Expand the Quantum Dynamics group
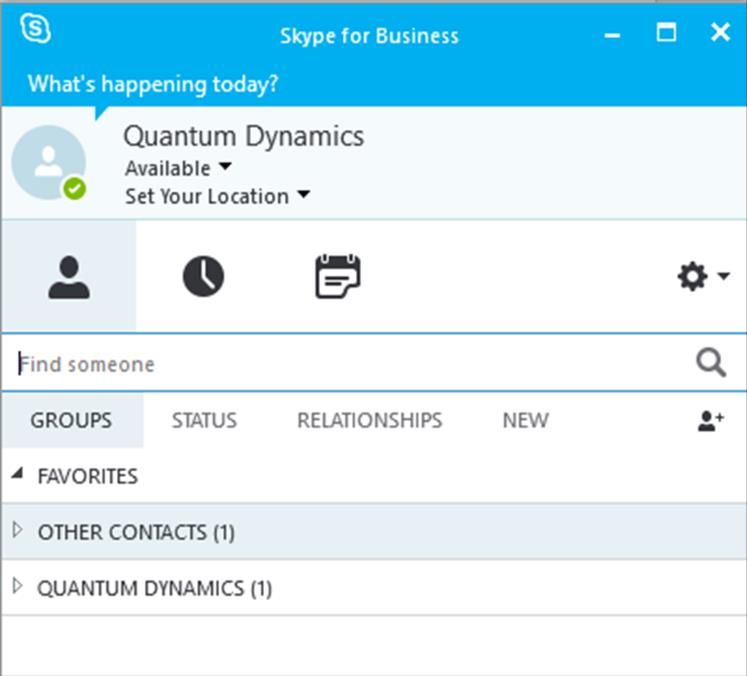 coord(18,586)
